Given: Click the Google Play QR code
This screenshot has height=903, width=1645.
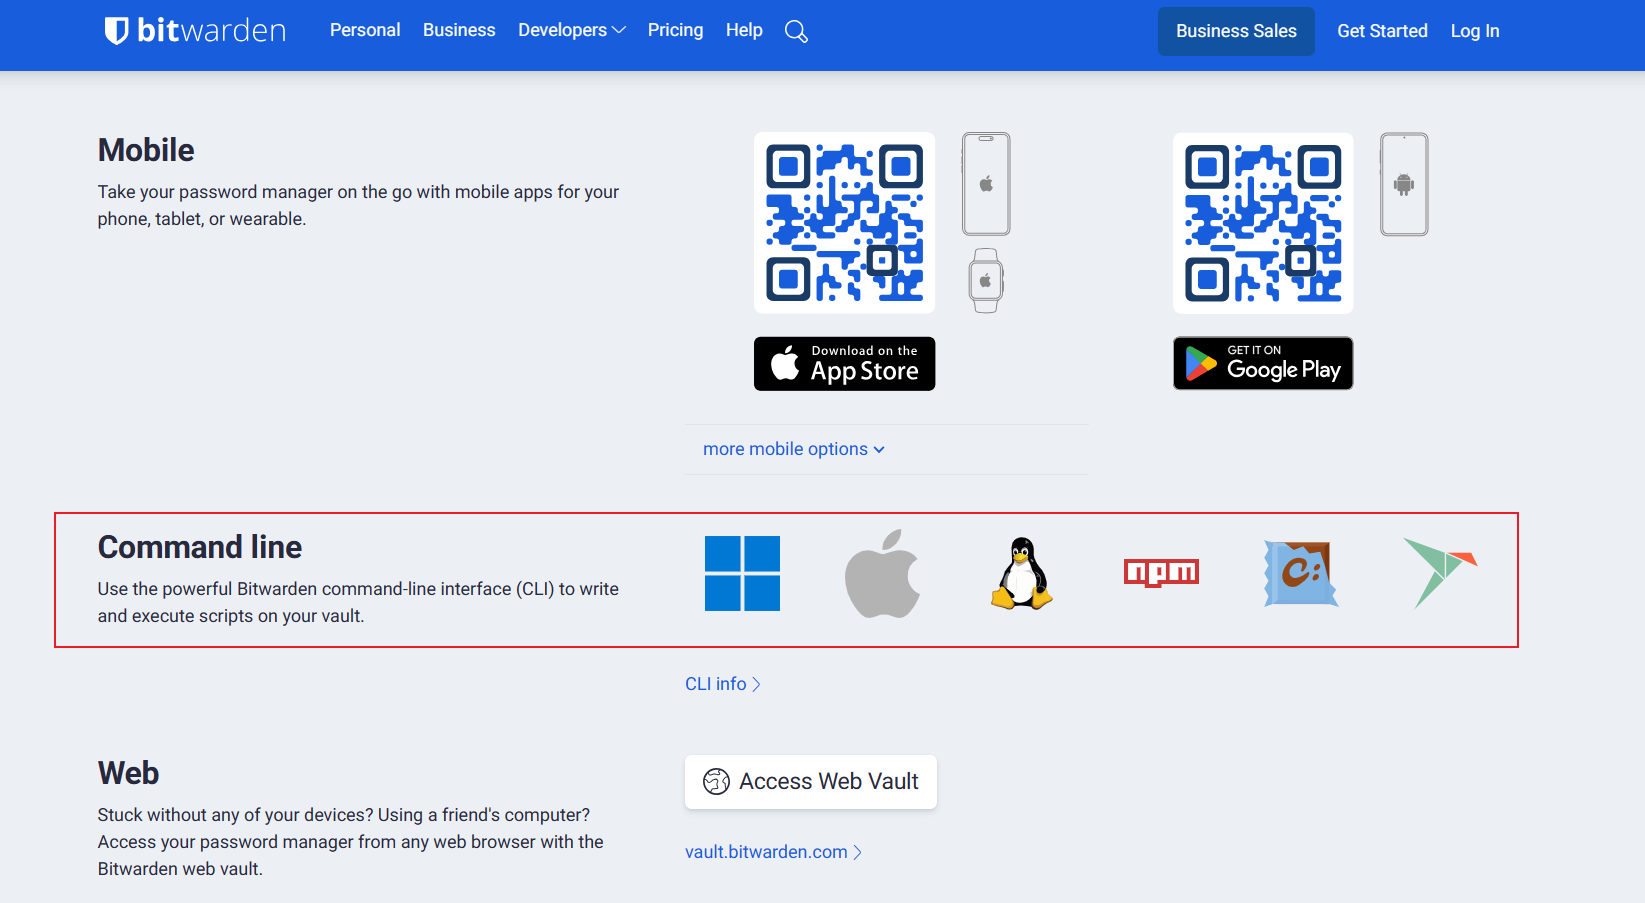Looking at the screenshot, I should pos(1263,223).
